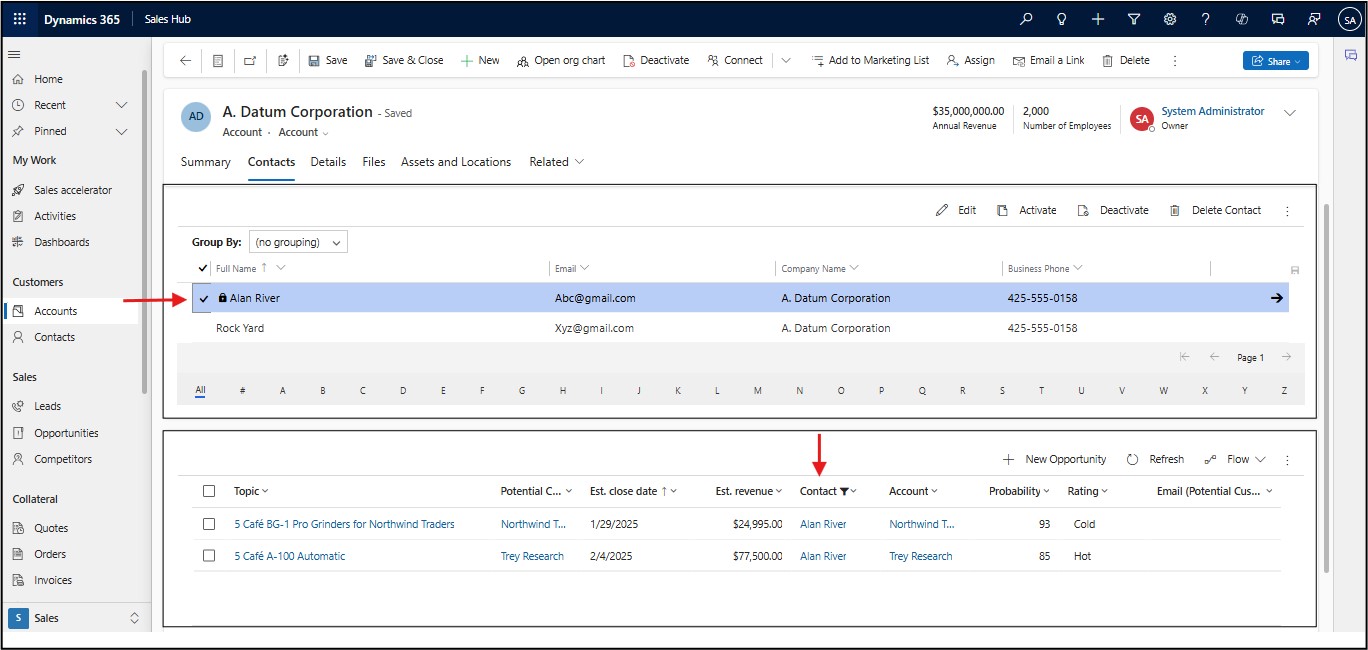Open the advanced find funnel icon
Viewport: 1368px width, 650px height.
pos(1134,19)
